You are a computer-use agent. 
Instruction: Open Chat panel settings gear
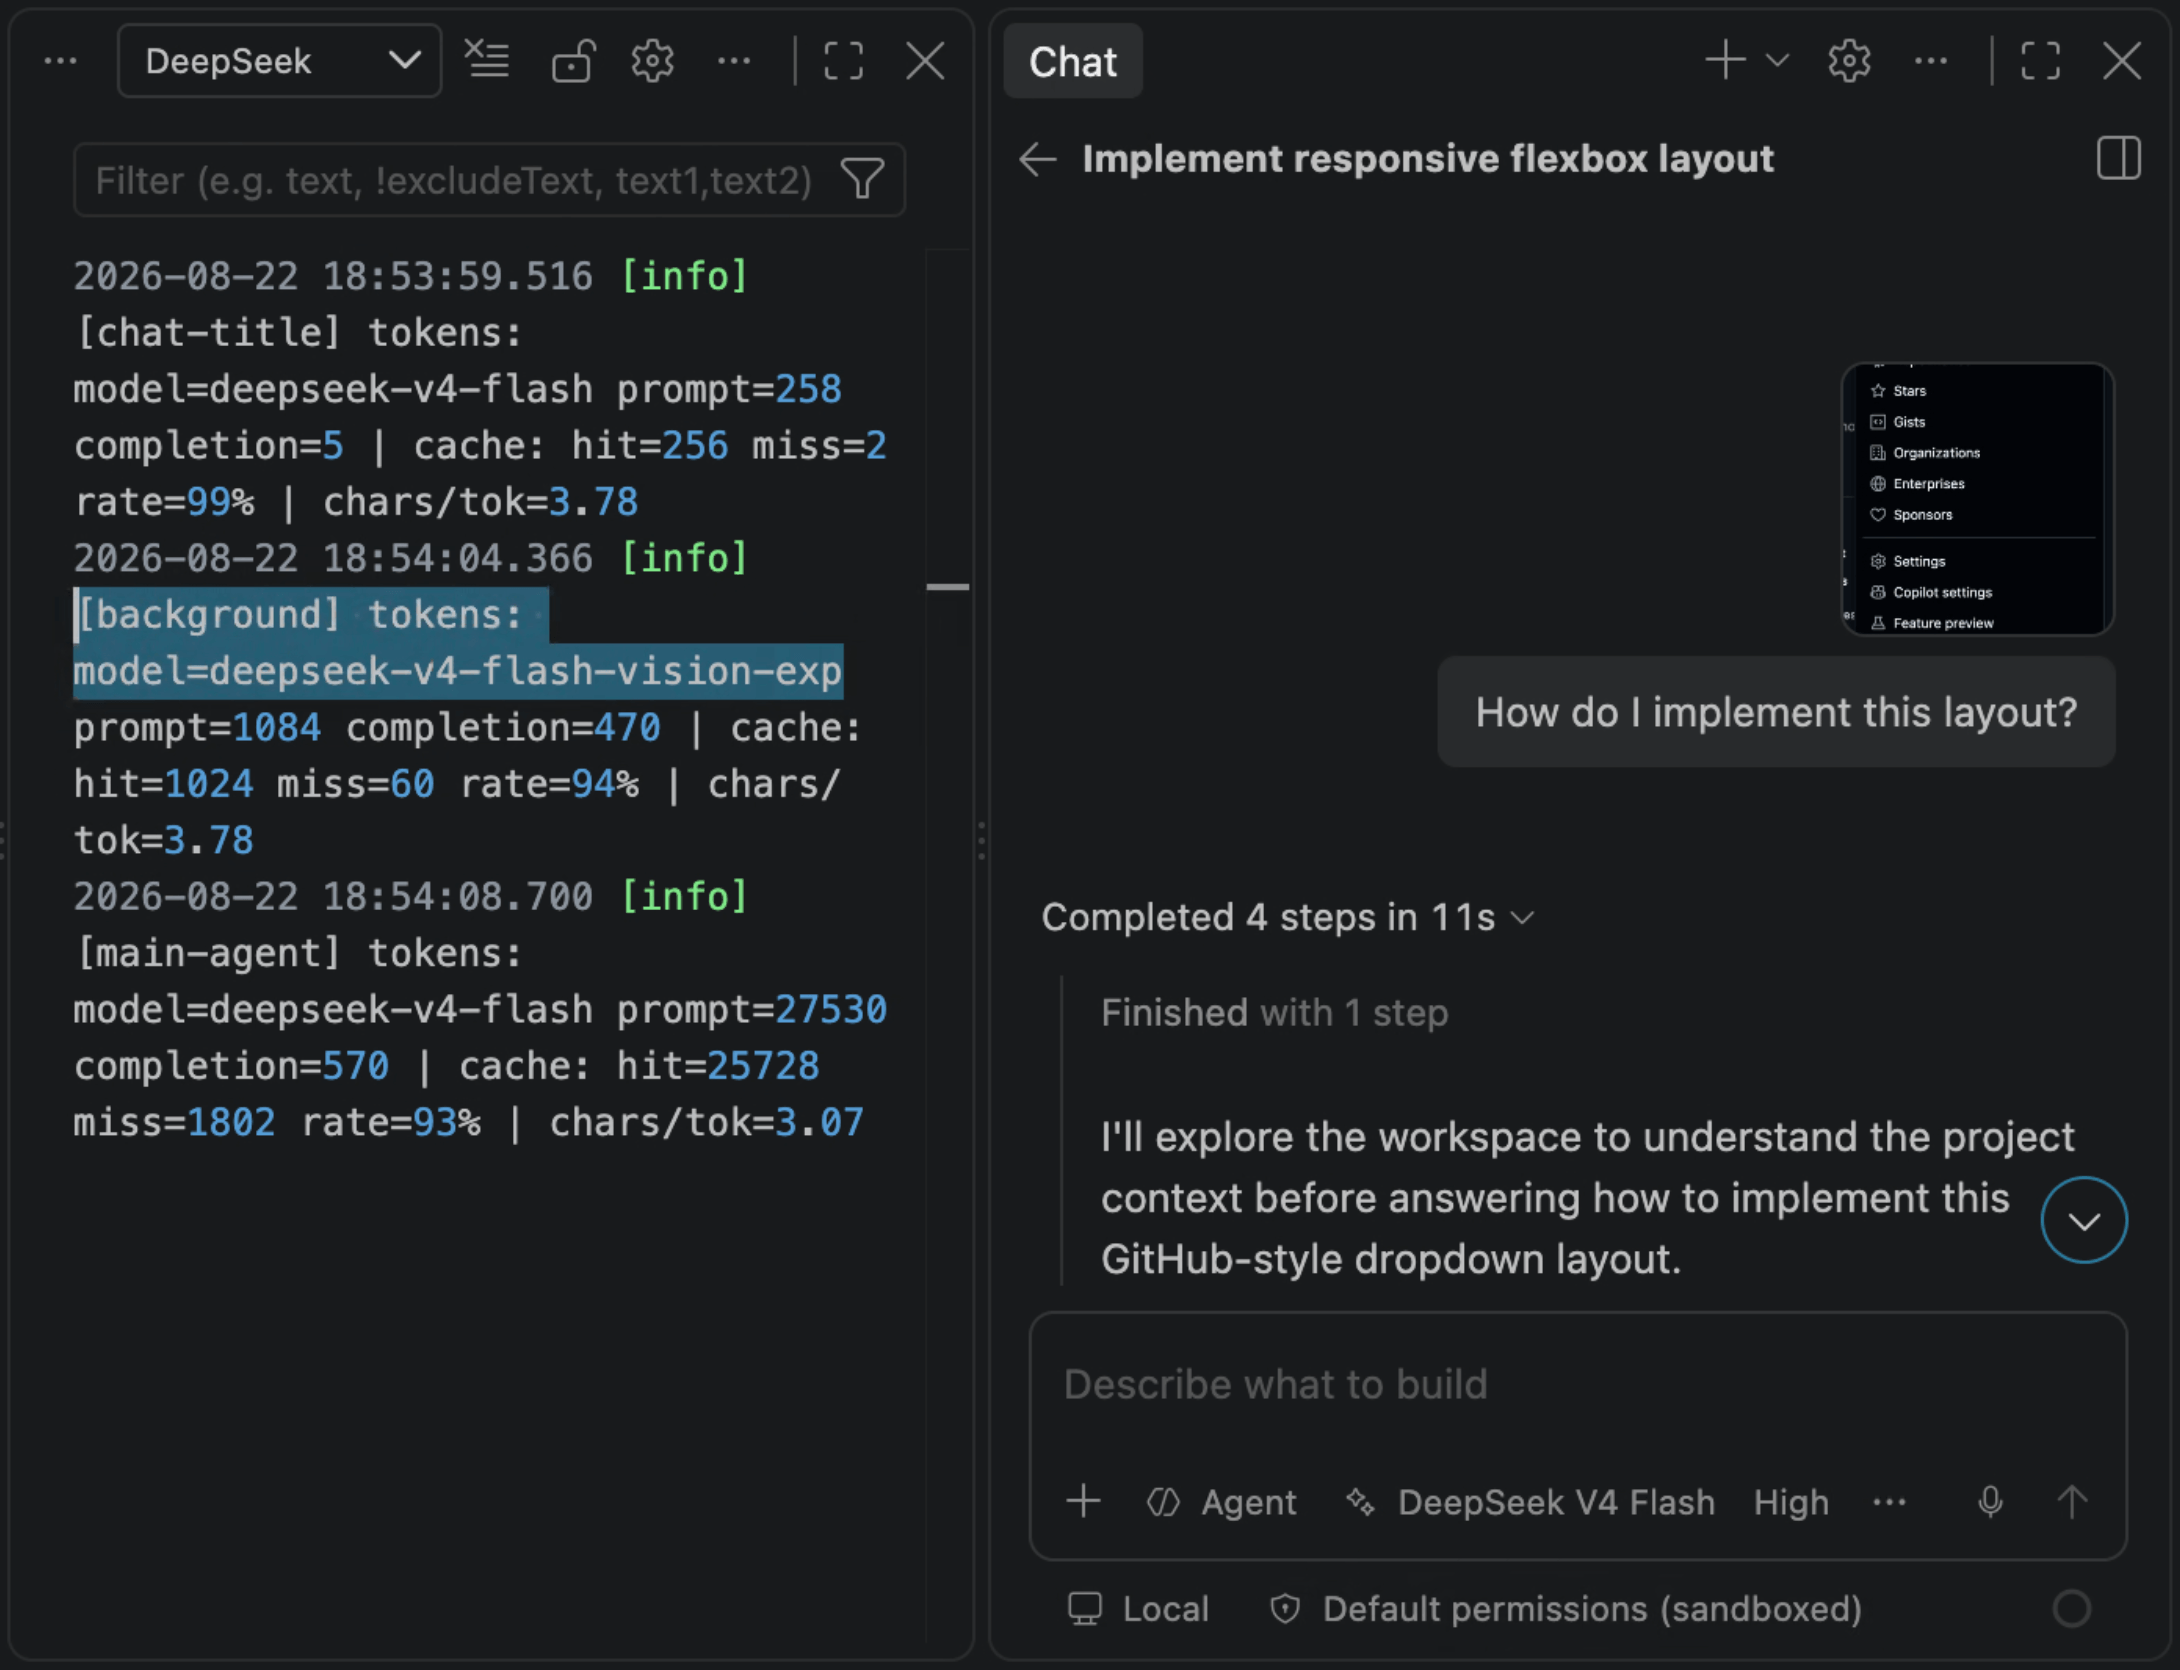tap(1849, 61)
